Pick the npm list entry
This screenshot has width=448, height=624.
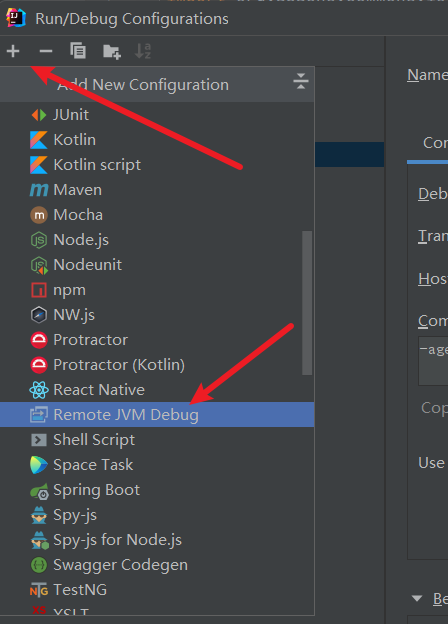point(157,290)
